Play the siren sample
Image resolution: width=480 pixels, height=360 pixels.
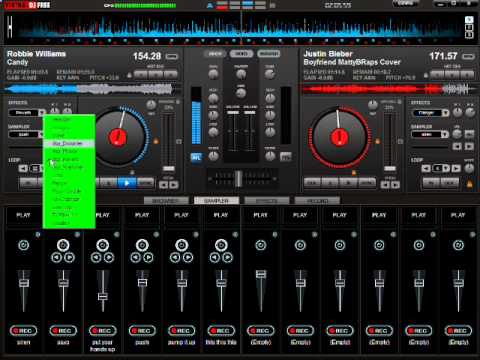click(23, 215)
